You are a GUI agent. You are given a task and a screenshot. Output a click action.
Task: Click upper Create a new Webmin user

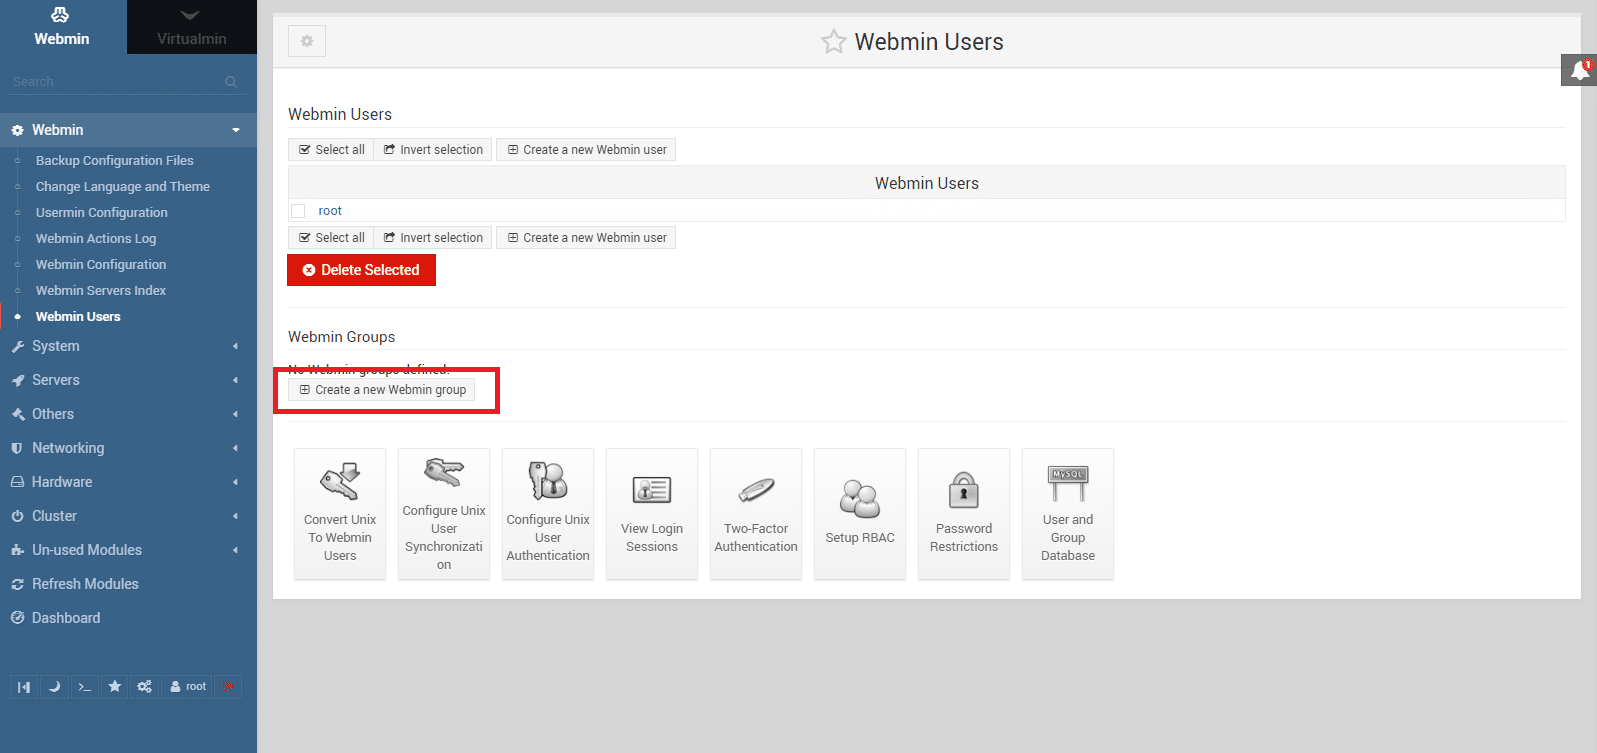click(586, 150)
